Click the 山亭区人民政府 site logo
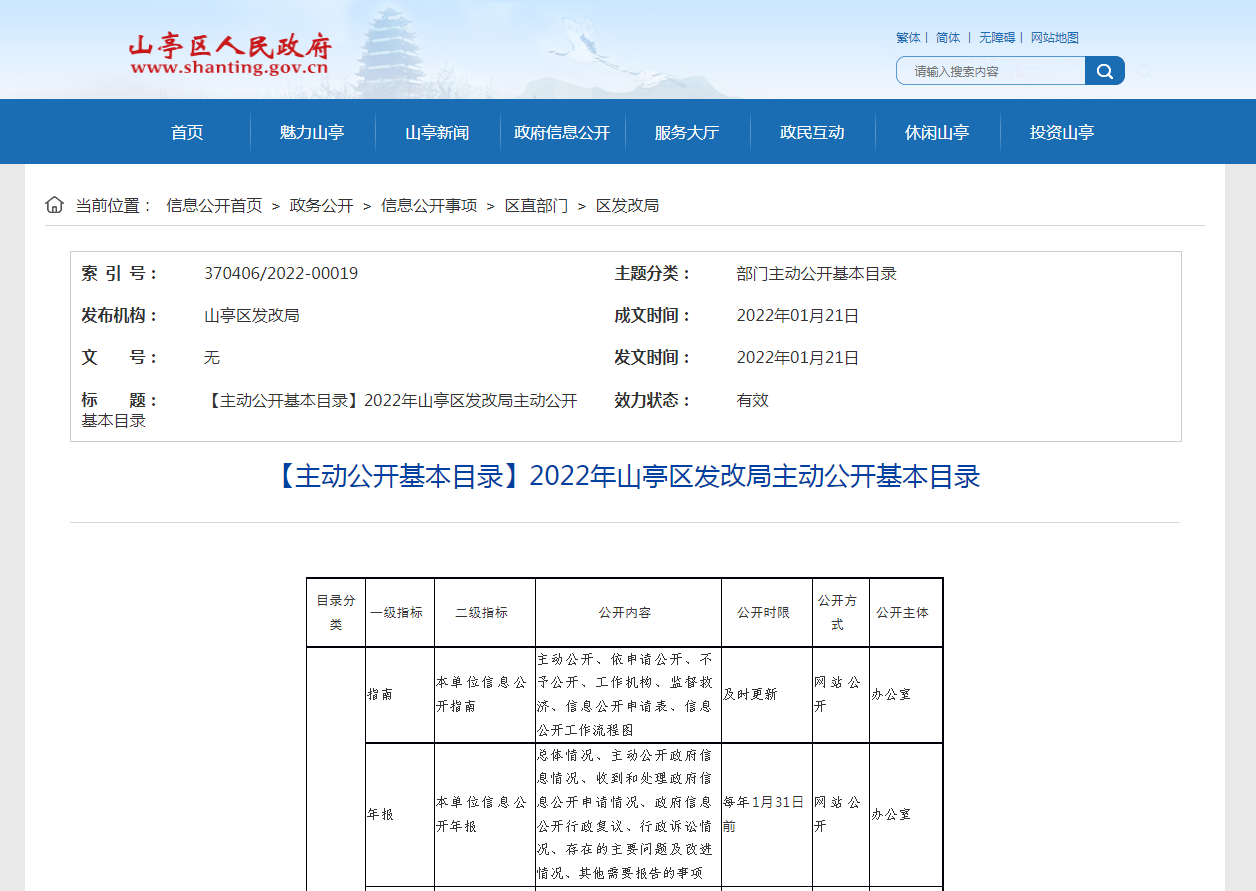The height and width of the screenshot is (891, 1256). 230,54
